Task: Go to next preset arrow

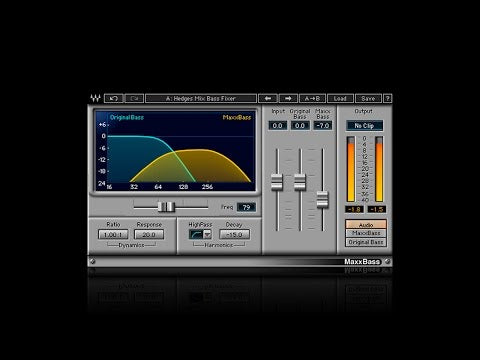Action: tap(288, 98)
